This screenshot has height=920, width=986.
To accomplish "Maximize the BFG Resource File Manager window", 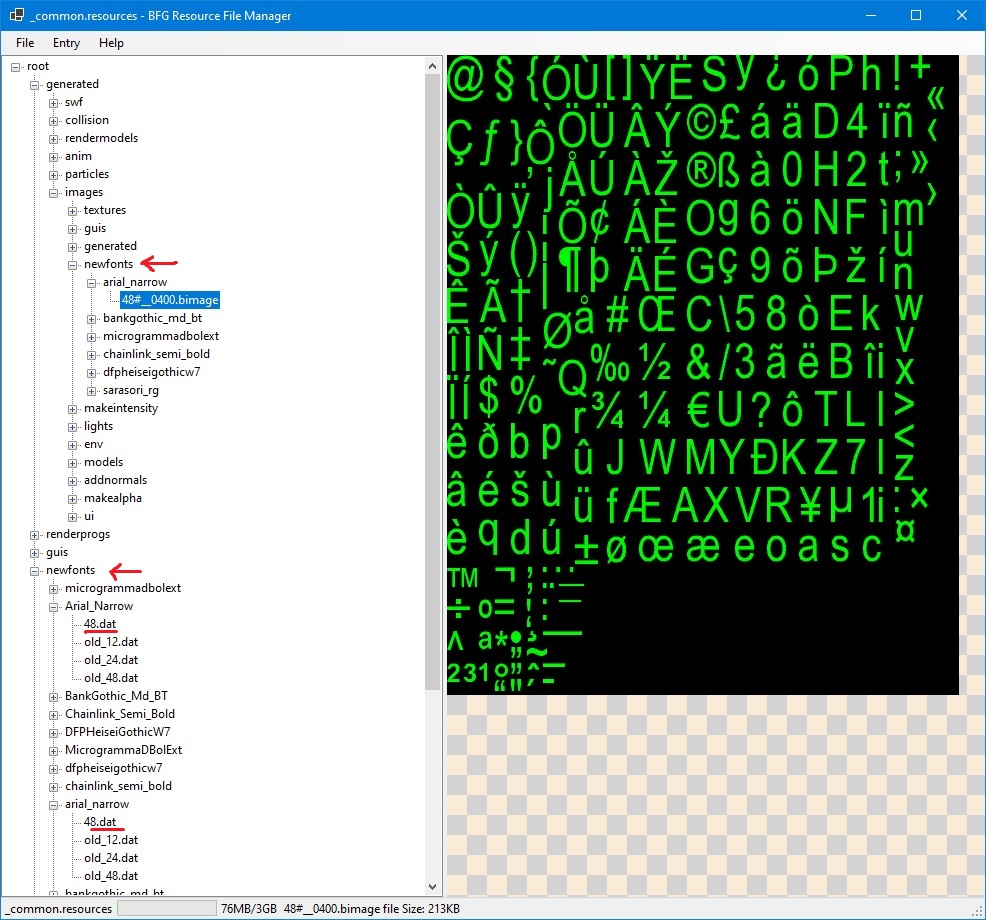I will [916, 15].
